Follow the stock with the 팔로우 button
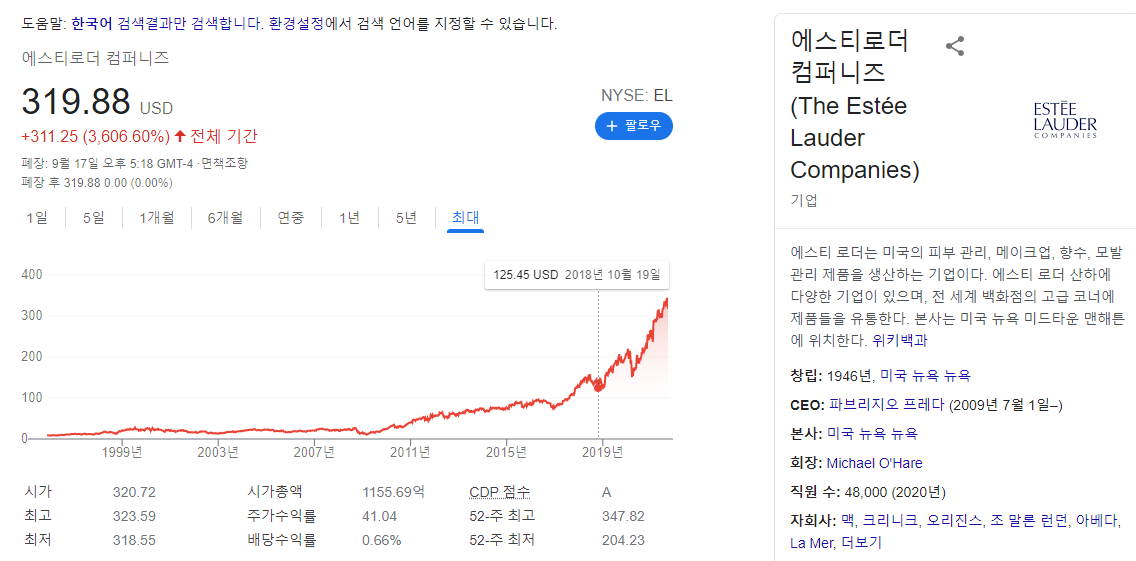The image size is (1136, 561). click(633, 126)
